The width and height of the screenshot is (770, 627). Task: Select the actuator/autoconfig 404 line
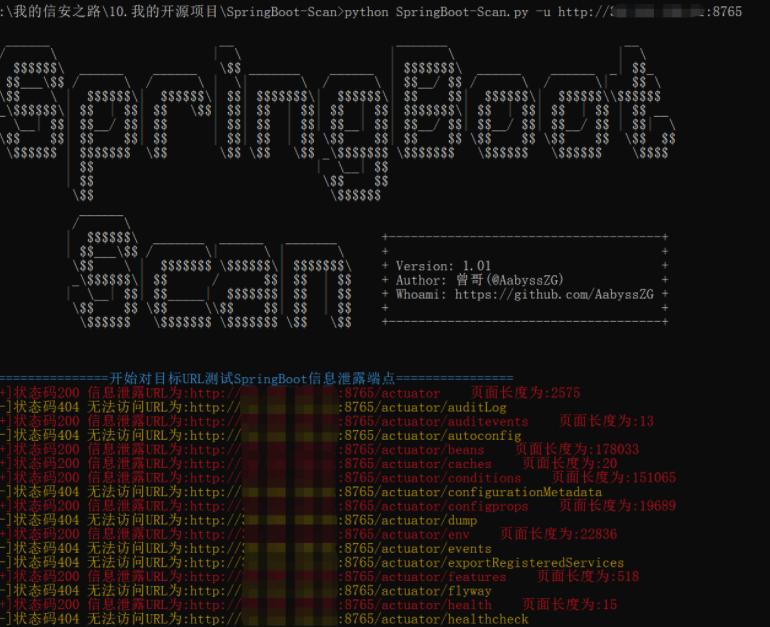(260, 436)
